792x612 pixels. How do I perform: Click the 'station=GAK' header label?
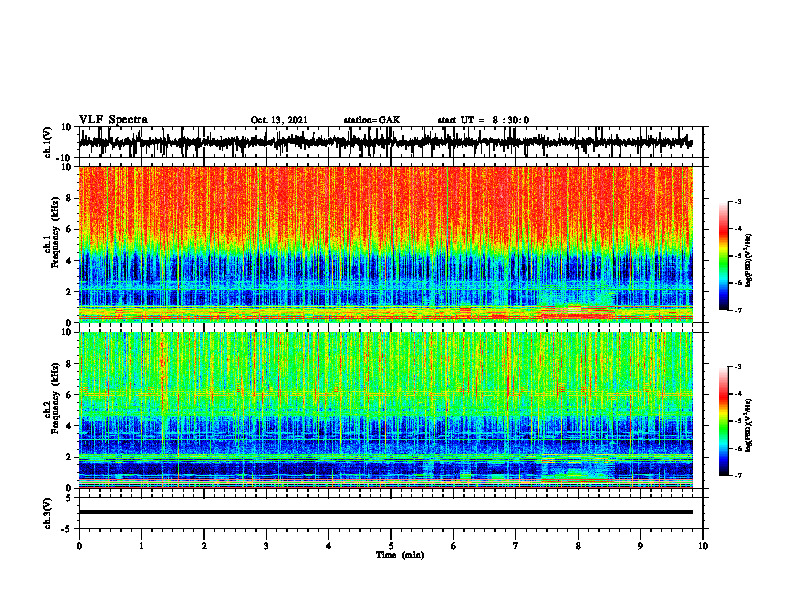(x=372, y=120)
